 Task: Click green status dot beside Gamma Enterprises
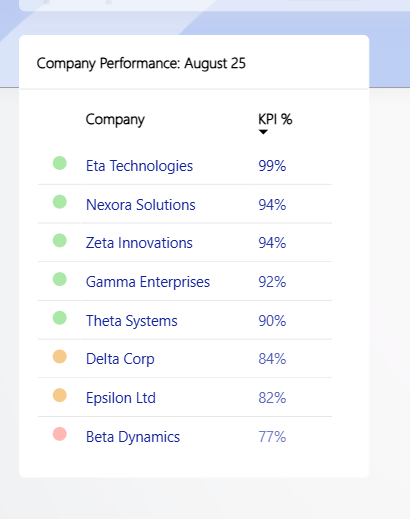(x=60, y=279)
